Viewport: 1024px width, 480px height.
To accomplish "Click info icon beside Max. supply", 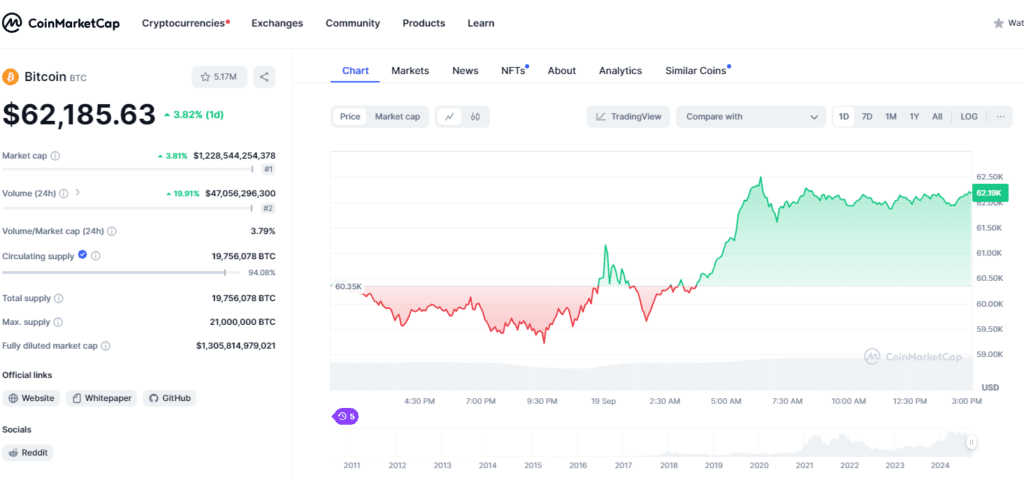I will coord(57,323).
